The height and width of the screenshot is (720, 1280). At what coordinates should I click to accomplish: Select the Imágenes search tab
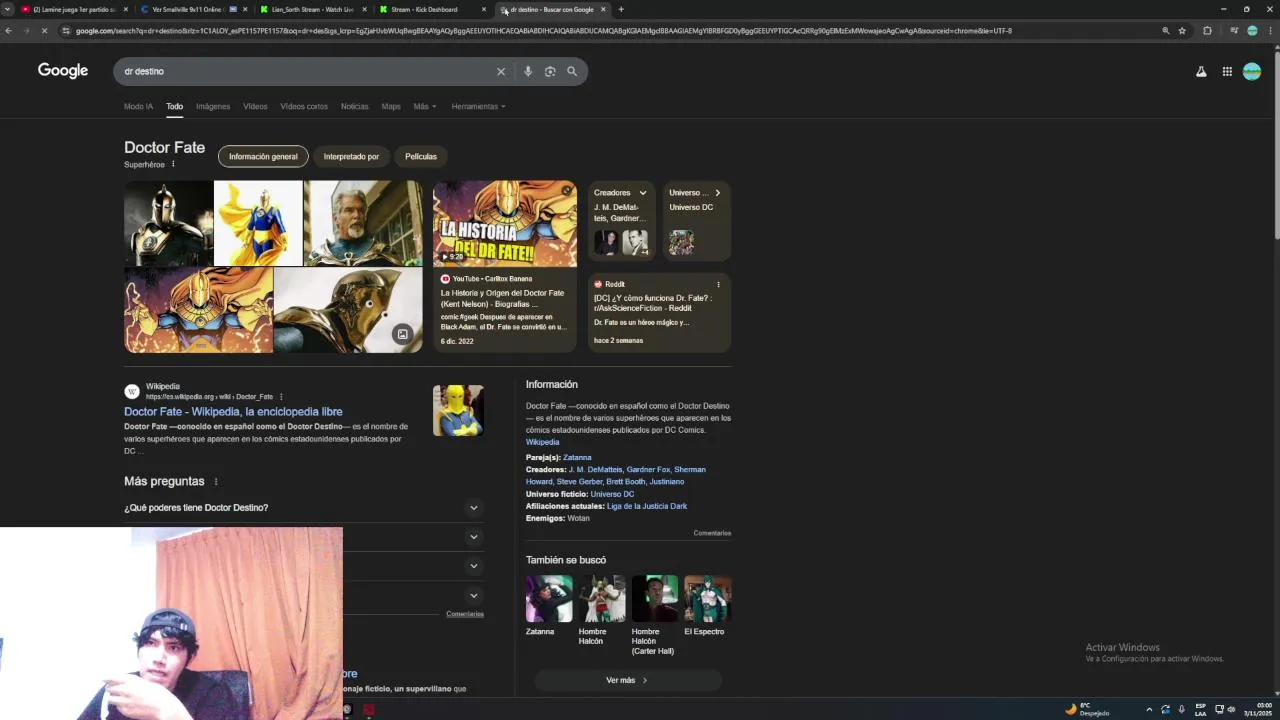click(213, 106)
